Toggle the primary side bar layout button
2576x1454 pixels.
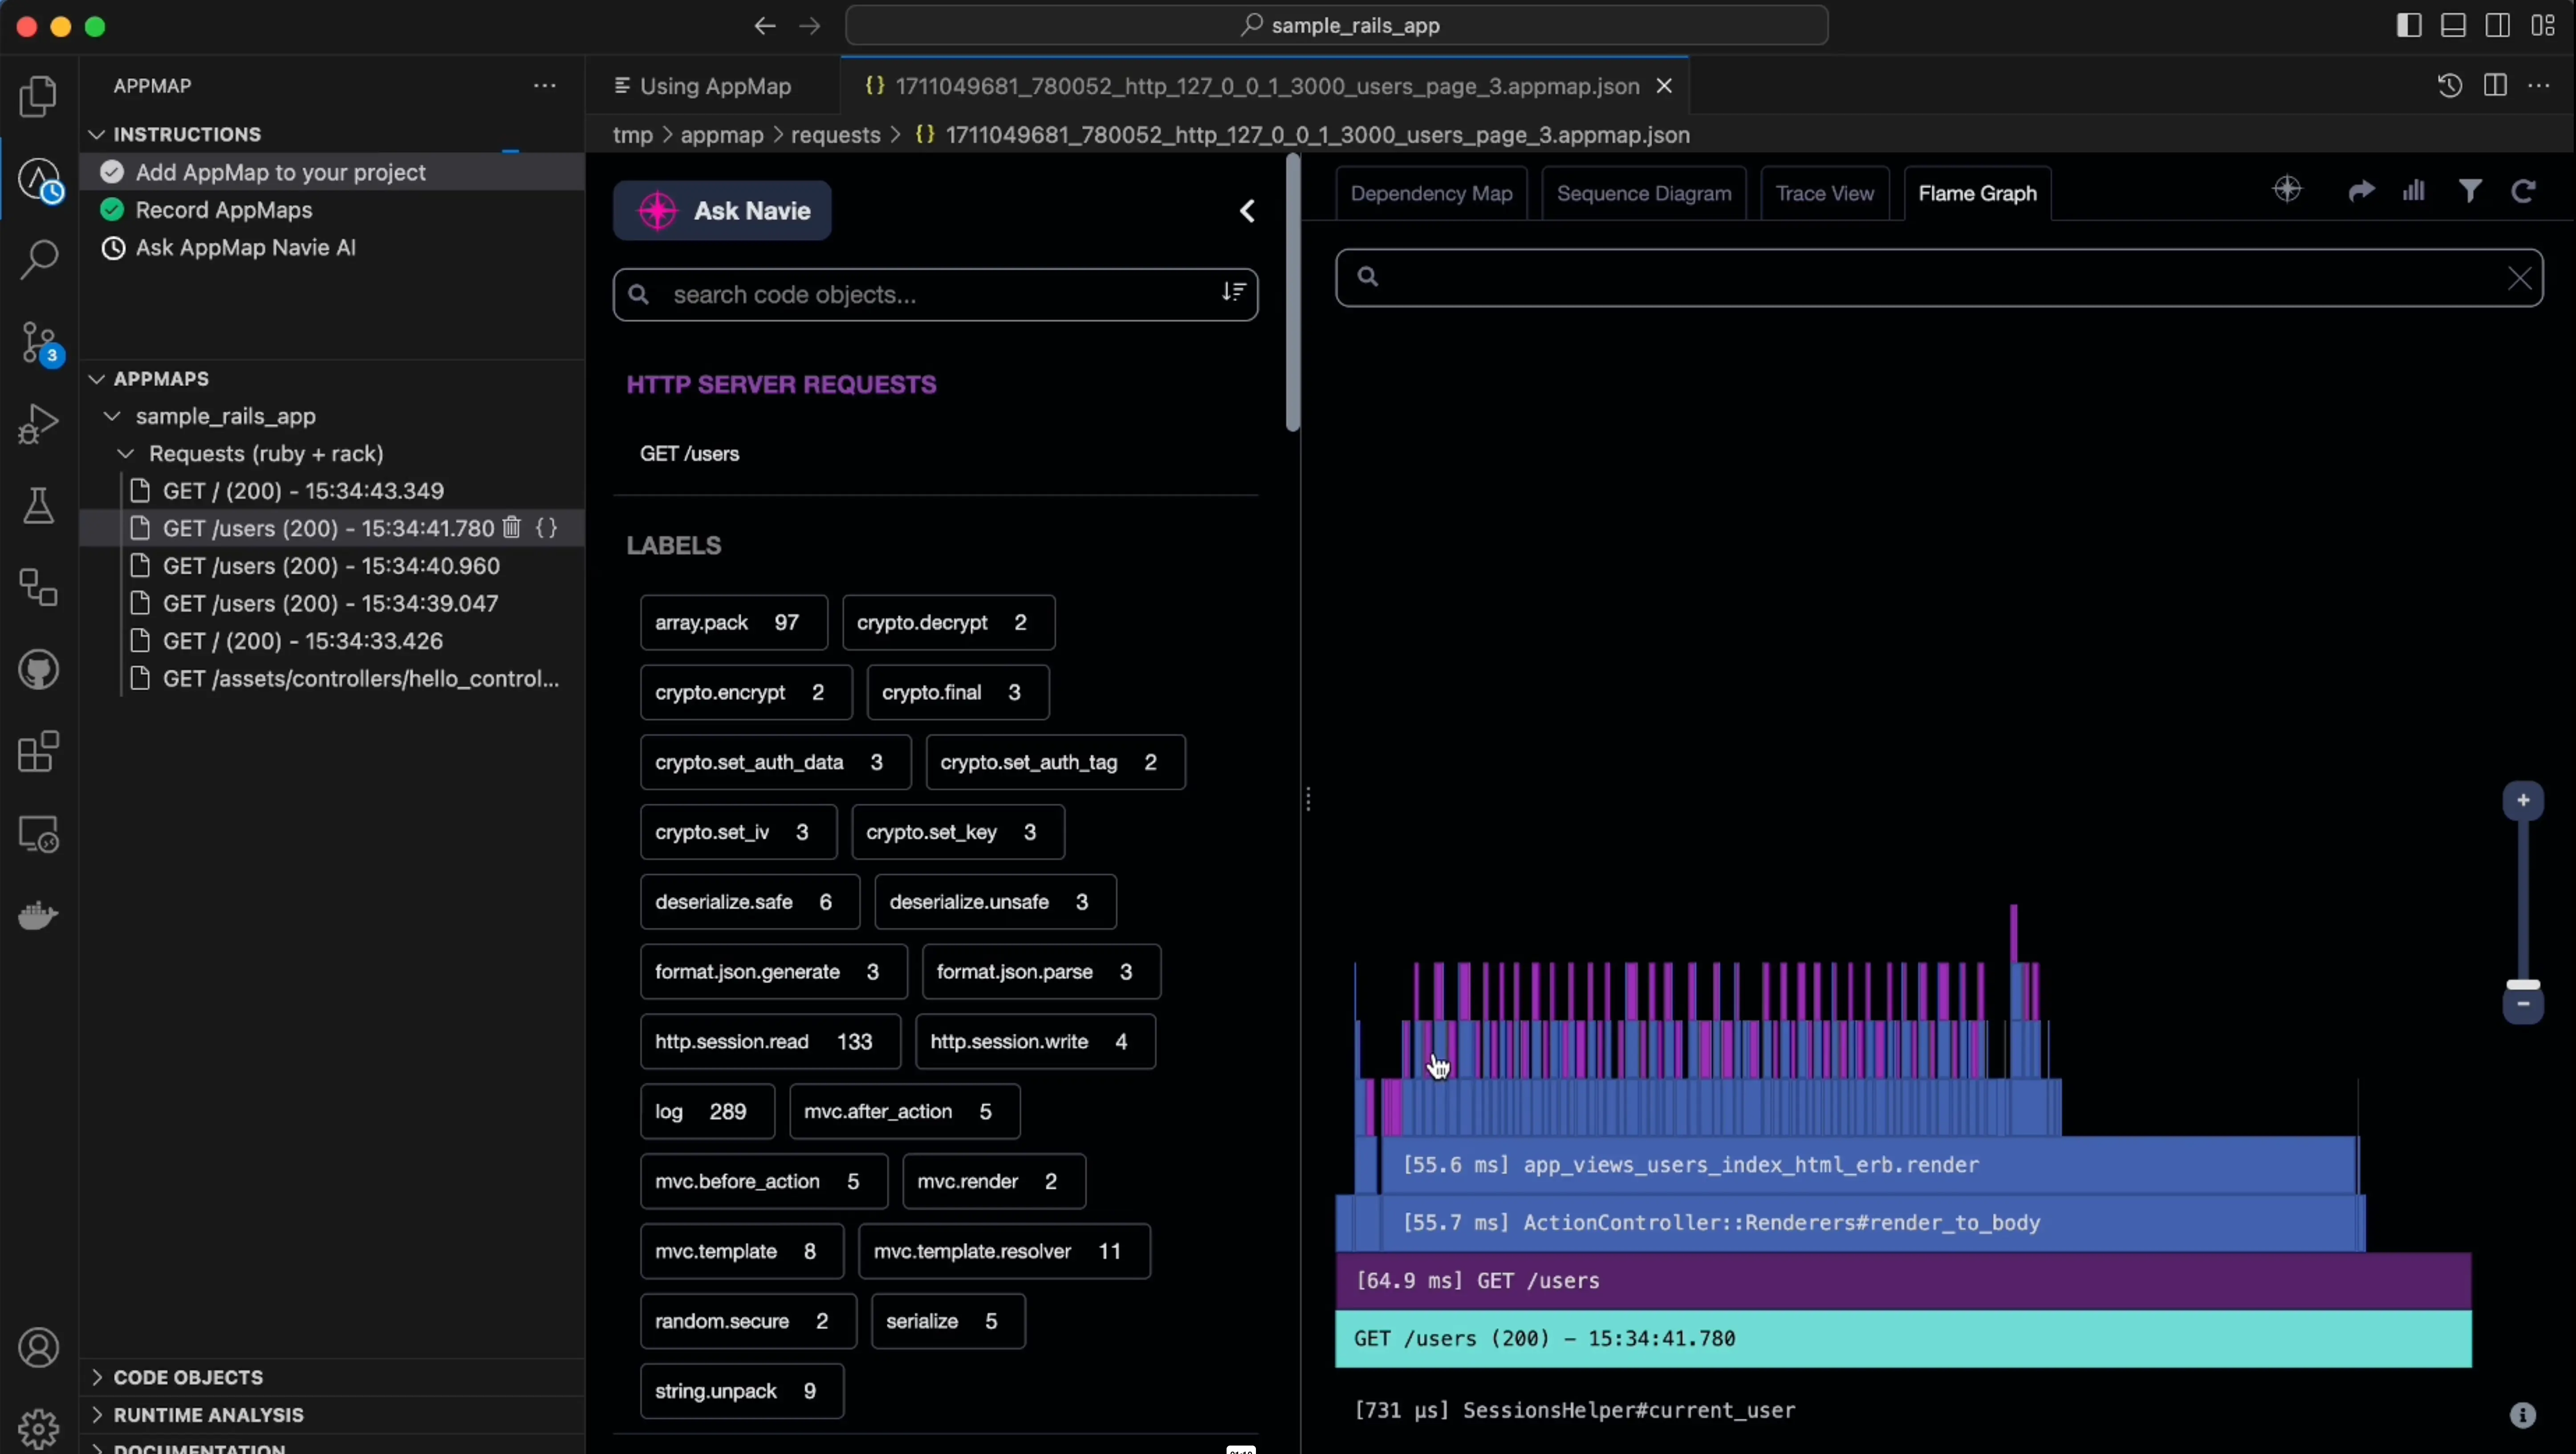pyautogui.click(x=2409, y=26)
